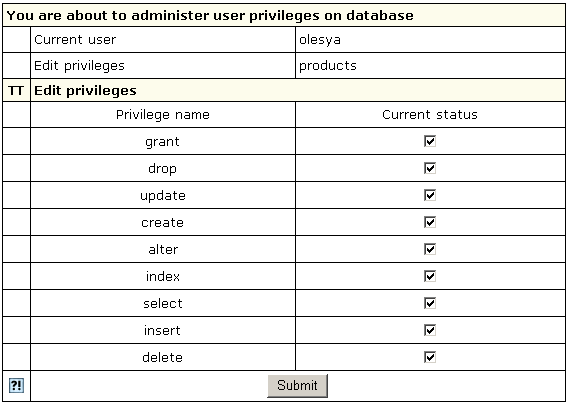Click the administer user privileges title
Viewport: 570px width, 403px height.
[x=210, y=16]
